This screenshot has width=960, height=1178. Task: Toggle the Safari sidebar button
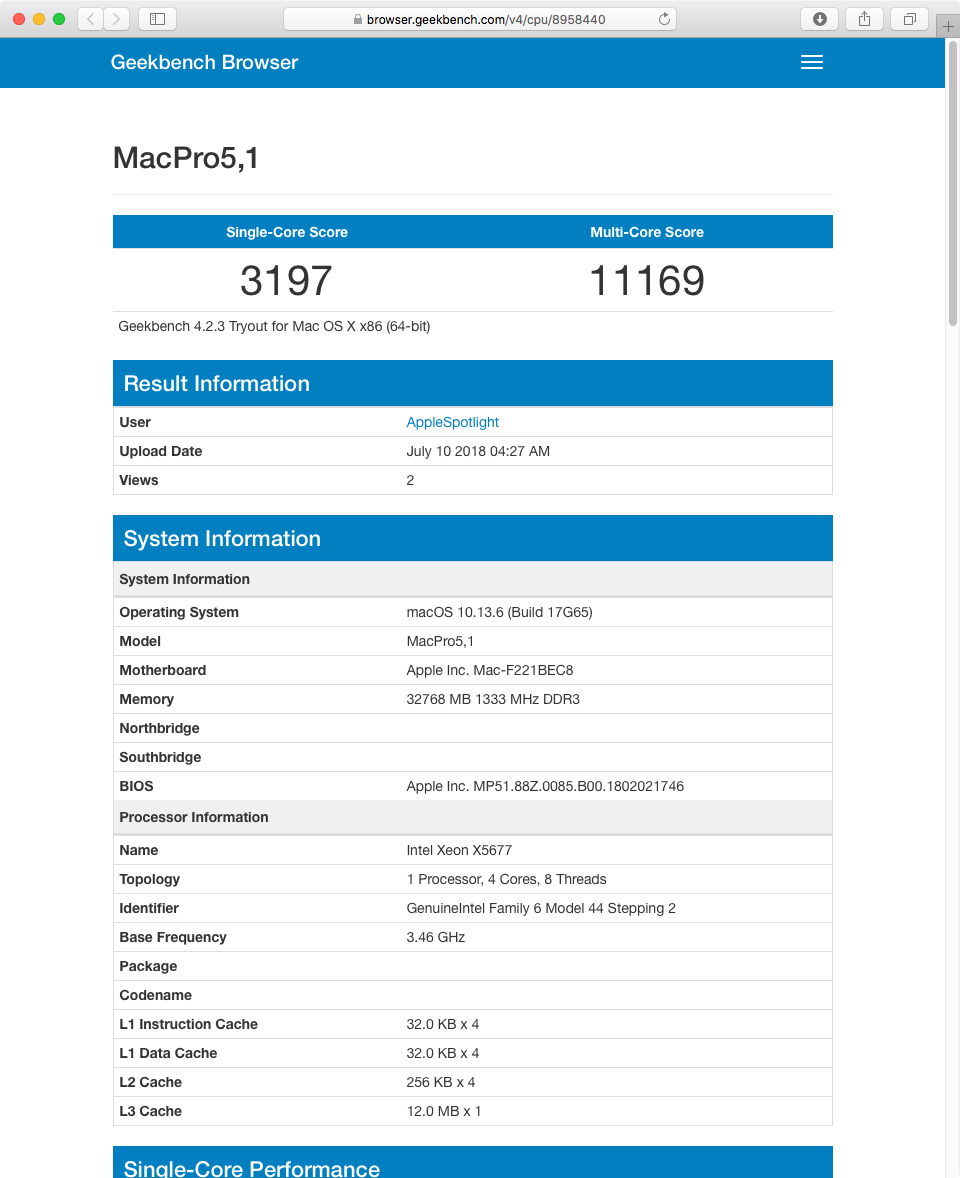pos(158,19)
